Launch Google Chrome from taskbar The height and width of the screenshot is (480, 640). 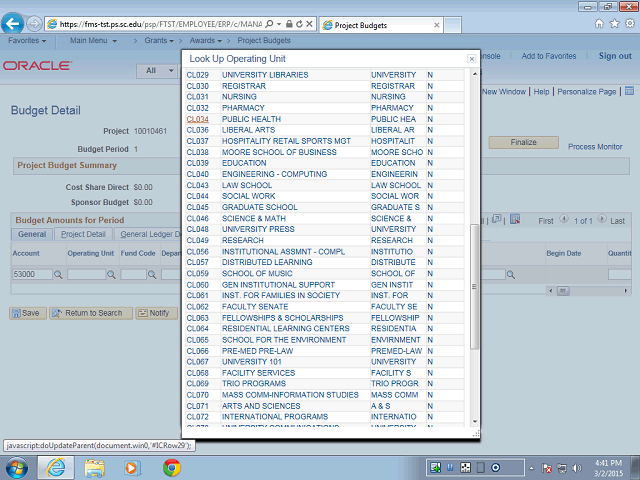(171, 468)
